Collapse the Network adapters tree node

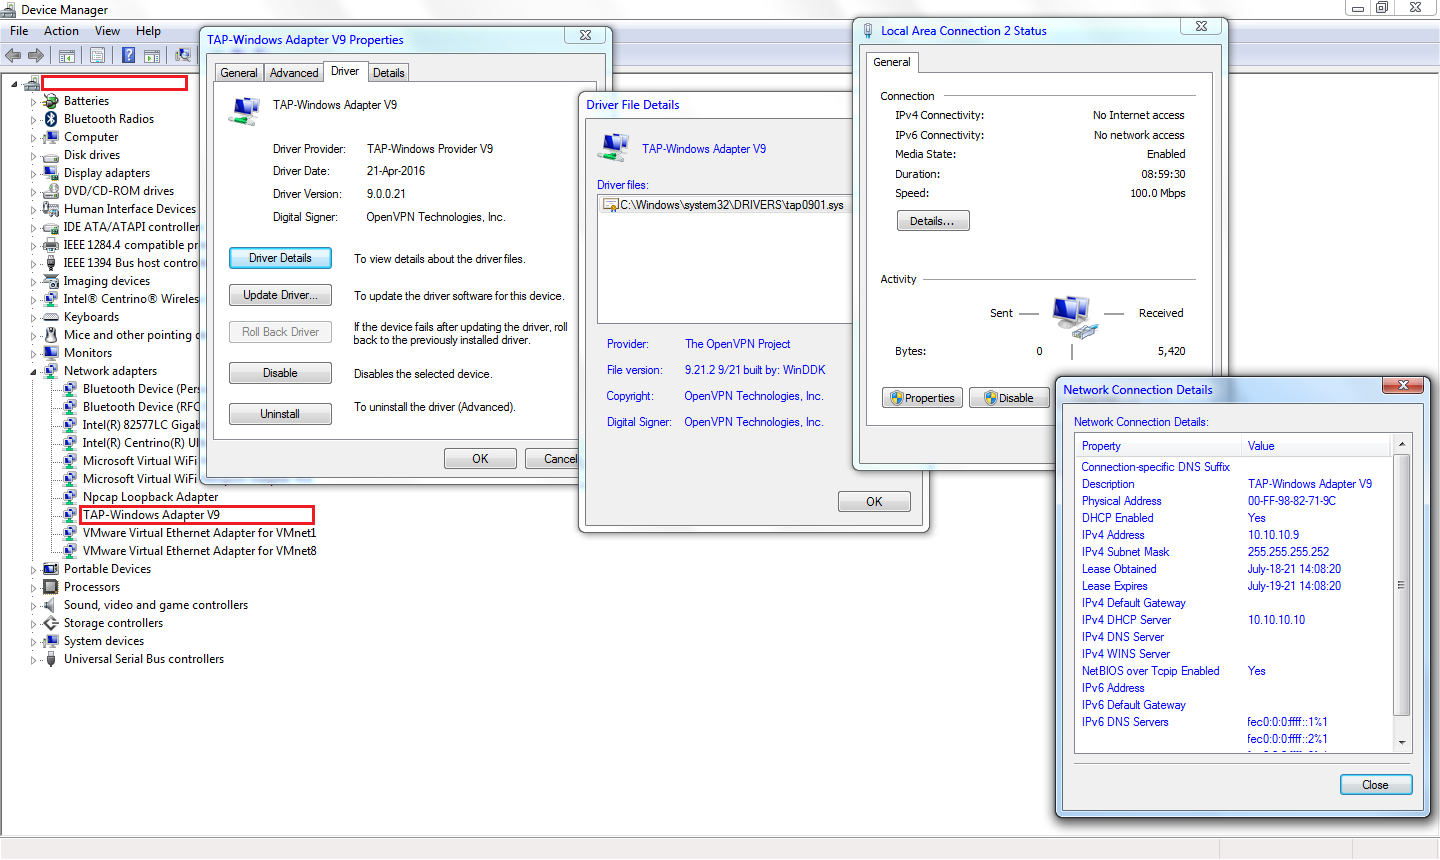(x=33, y=372)
